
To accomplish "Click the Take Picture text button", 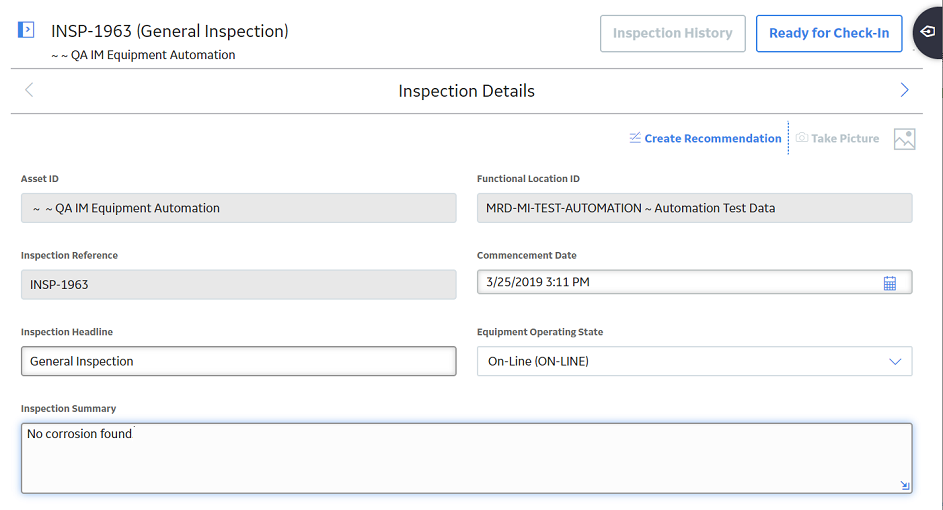I will point(844,138).
